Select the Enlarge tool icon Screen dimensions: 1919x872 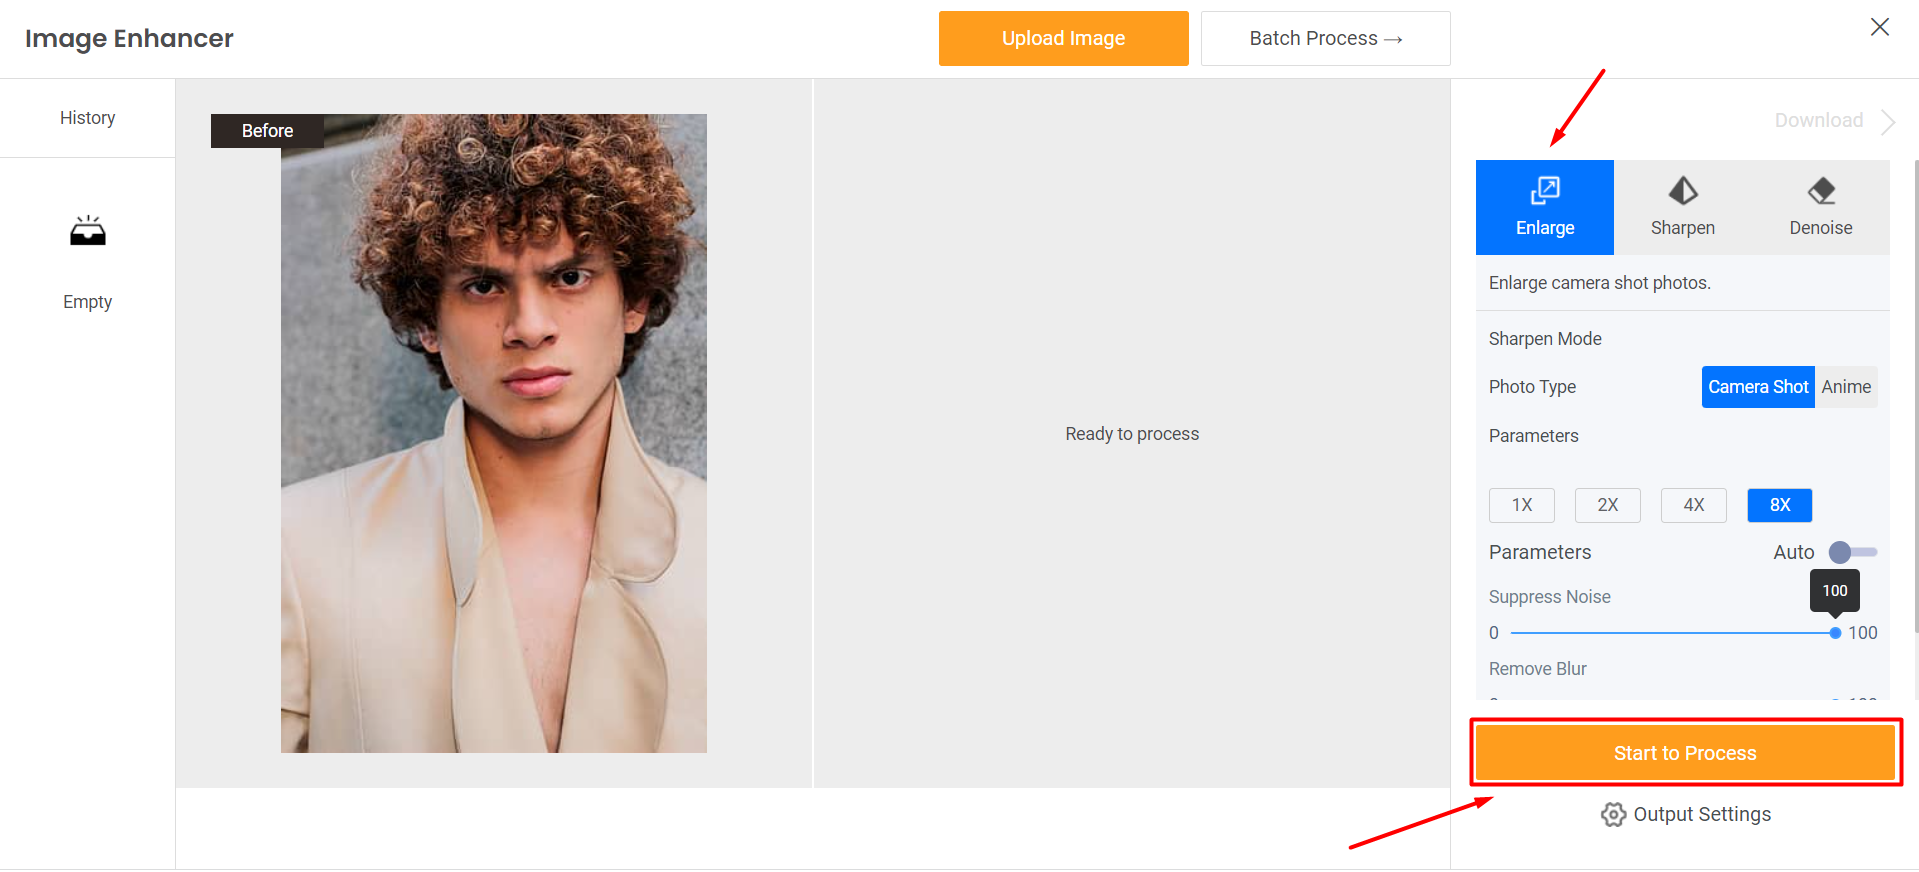tap(1545, 191)
